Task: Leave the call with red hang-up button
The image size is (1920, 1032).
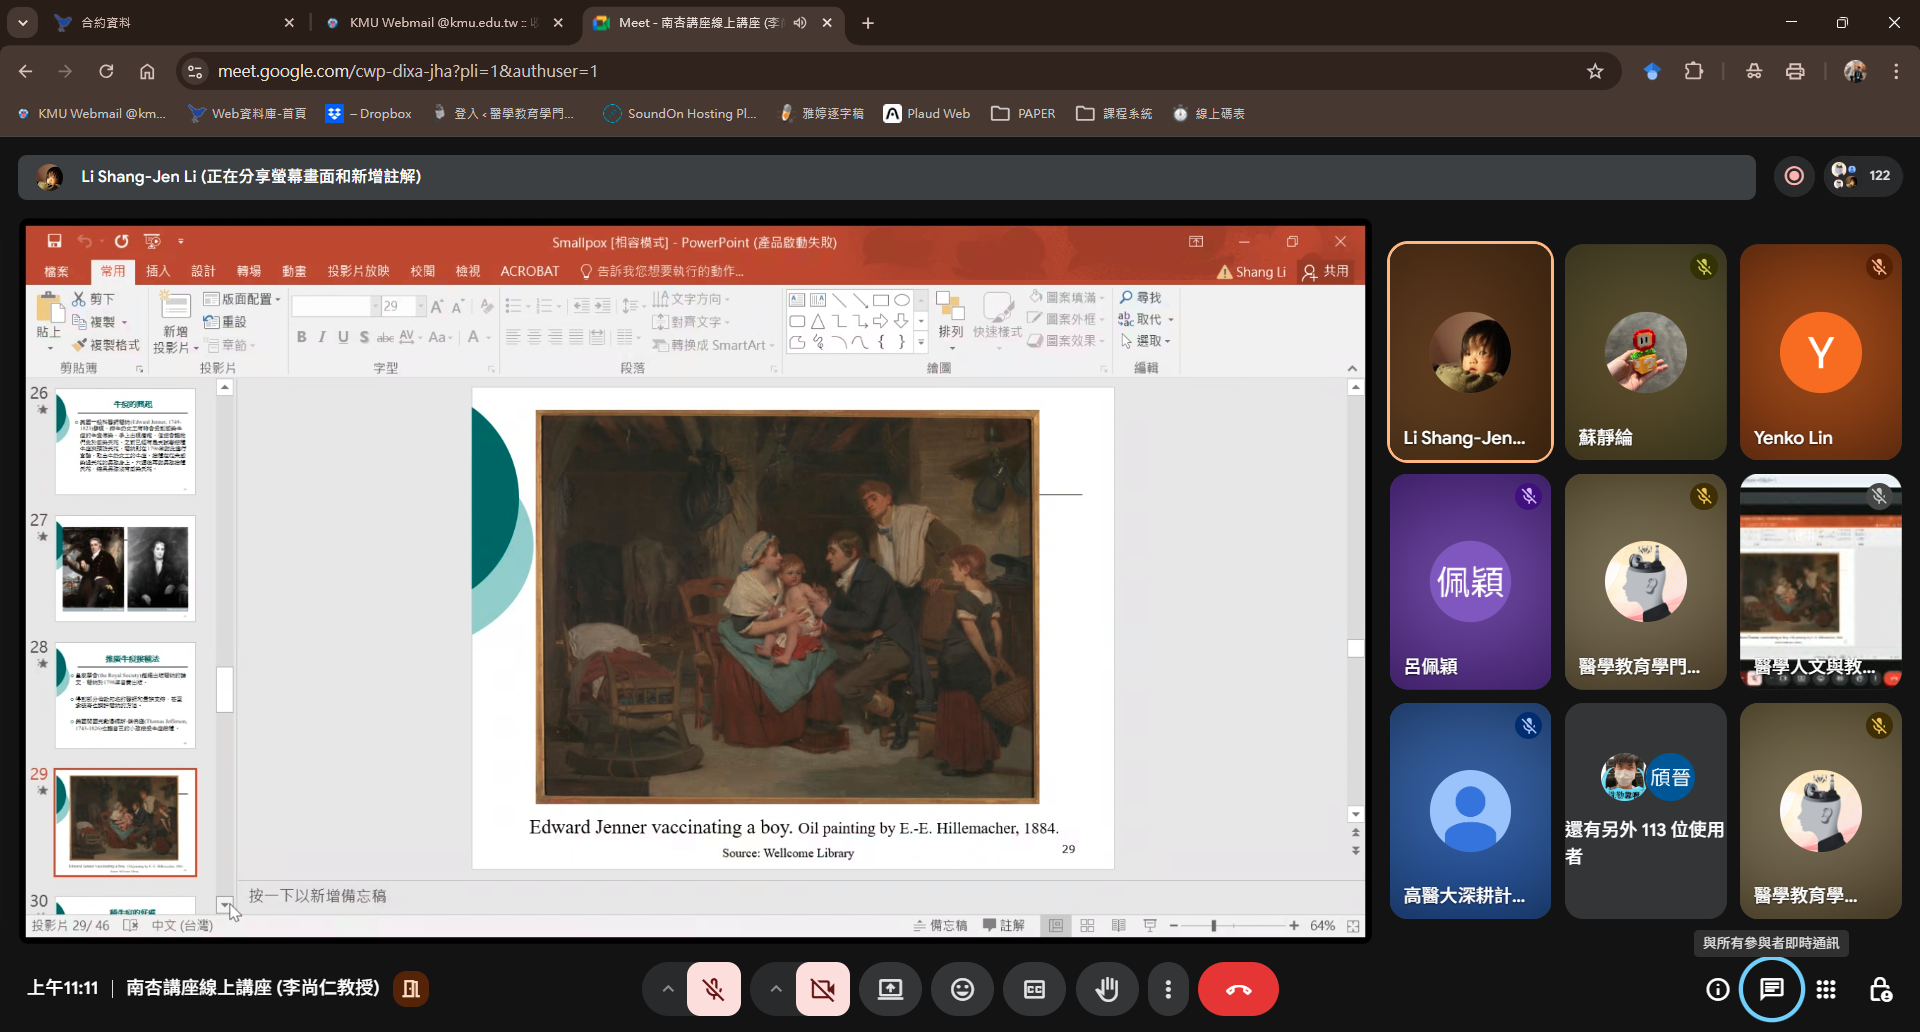Action: tap(1238, 989)
